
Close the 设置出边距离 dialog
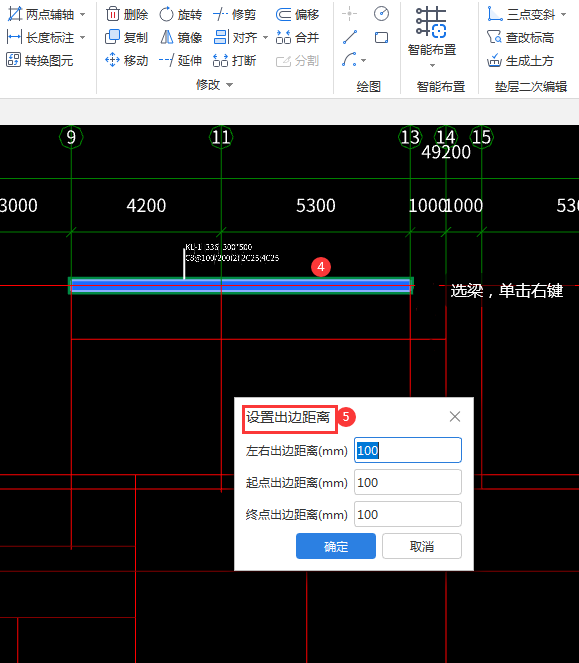(x=455, y=416)
